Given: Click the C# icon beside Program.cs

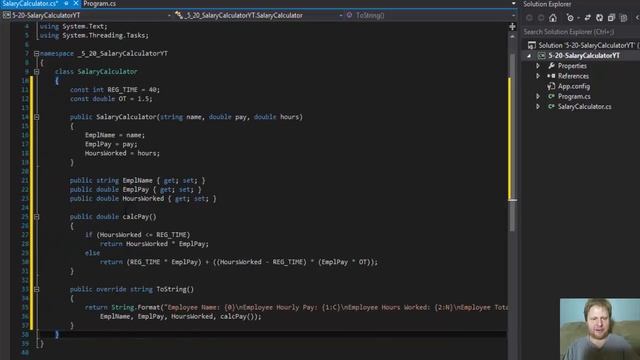Looking at the screenshot, I should click(551, 96).
